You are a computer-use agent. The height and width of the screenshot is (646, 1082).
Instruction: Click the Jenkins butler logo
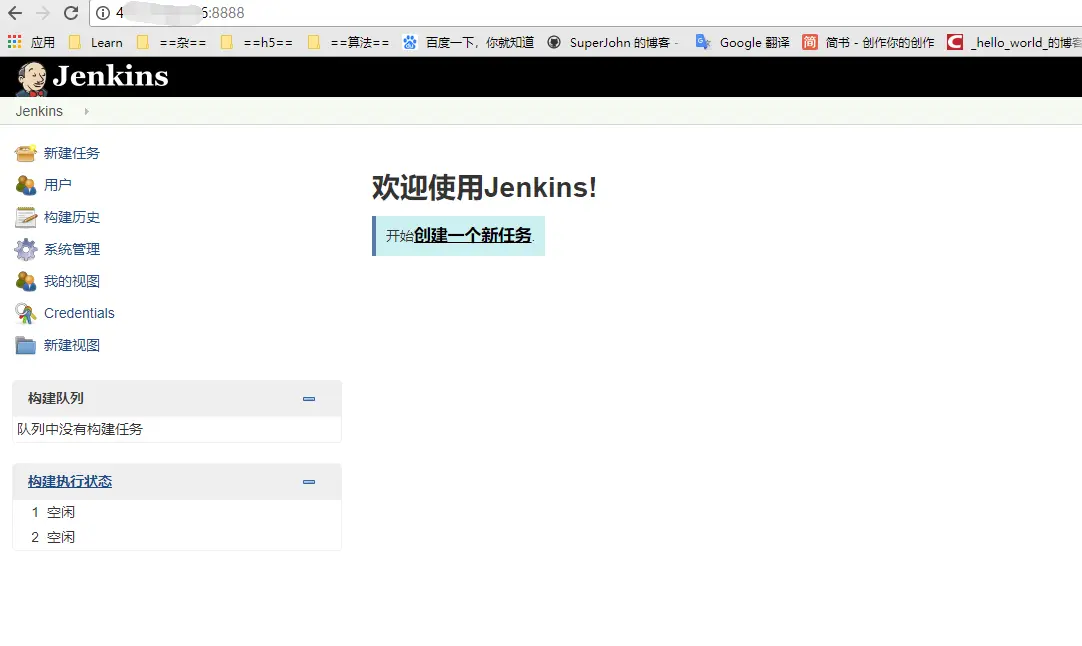32,78
